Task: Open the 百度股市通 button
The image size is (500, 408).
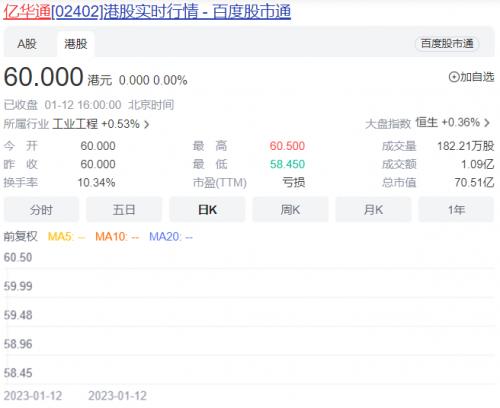Action: (447, 44)
